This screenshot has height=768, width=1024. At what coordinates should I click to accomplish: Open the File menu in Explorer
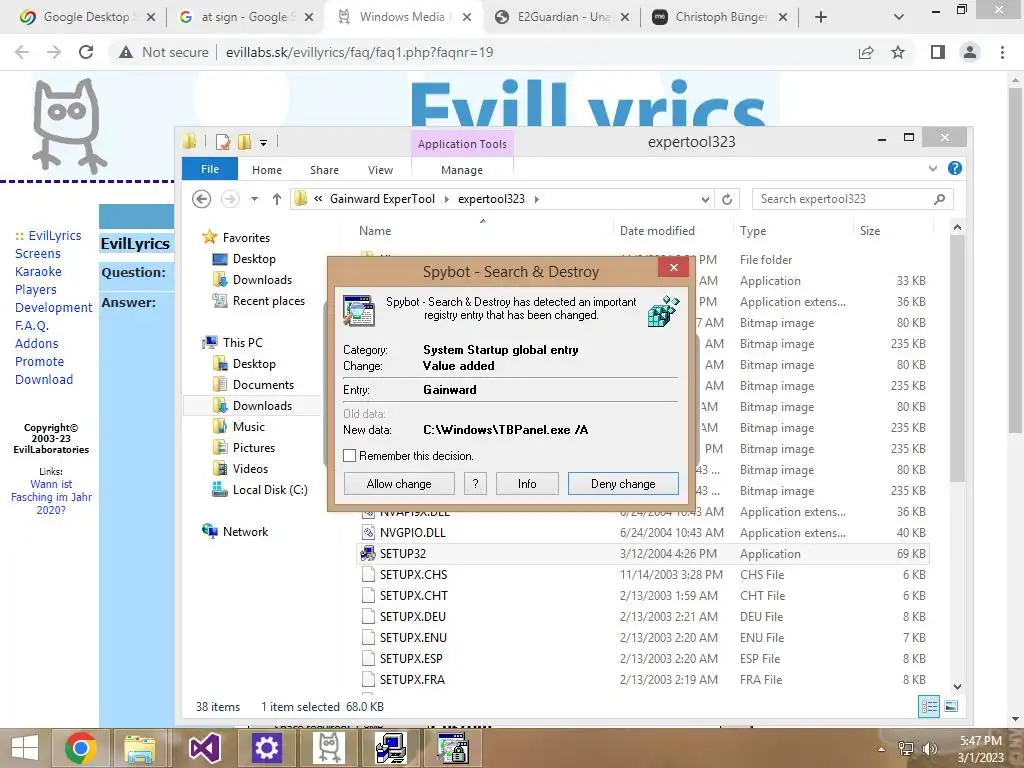(210, 169)
